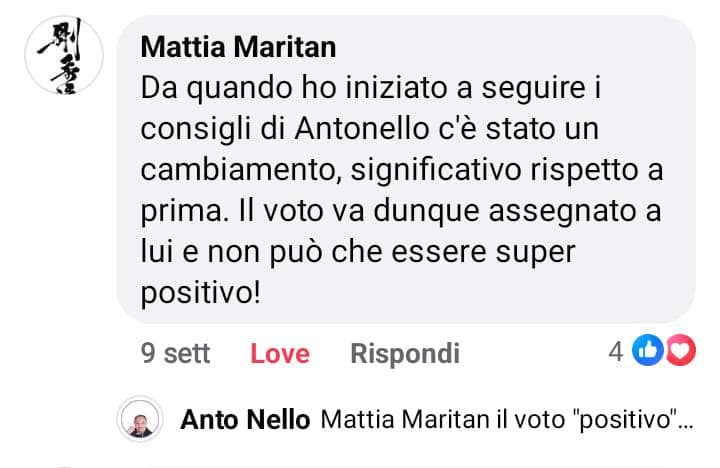View the reactions count of 4
720x468 pixels.
pyautogui.click(x=616, y=351)
